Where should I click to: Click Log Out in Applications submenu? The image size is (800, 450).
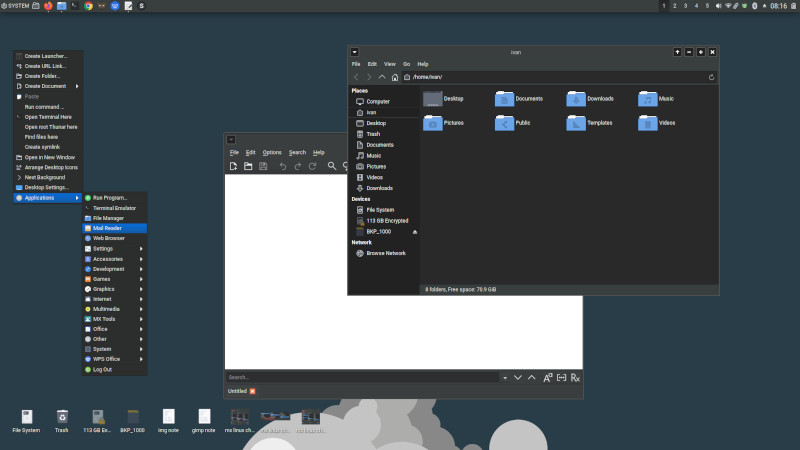click(x=115, y=369)
